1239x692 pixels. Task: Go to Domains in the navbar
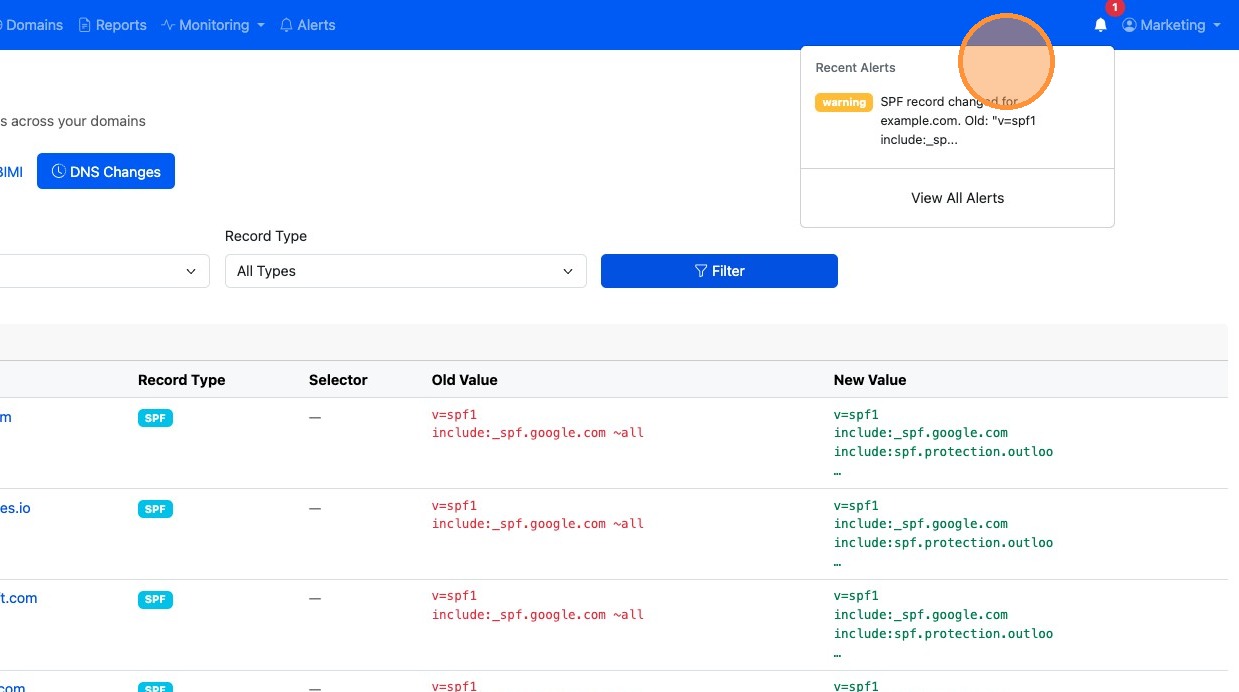click(x=31, y=25)
